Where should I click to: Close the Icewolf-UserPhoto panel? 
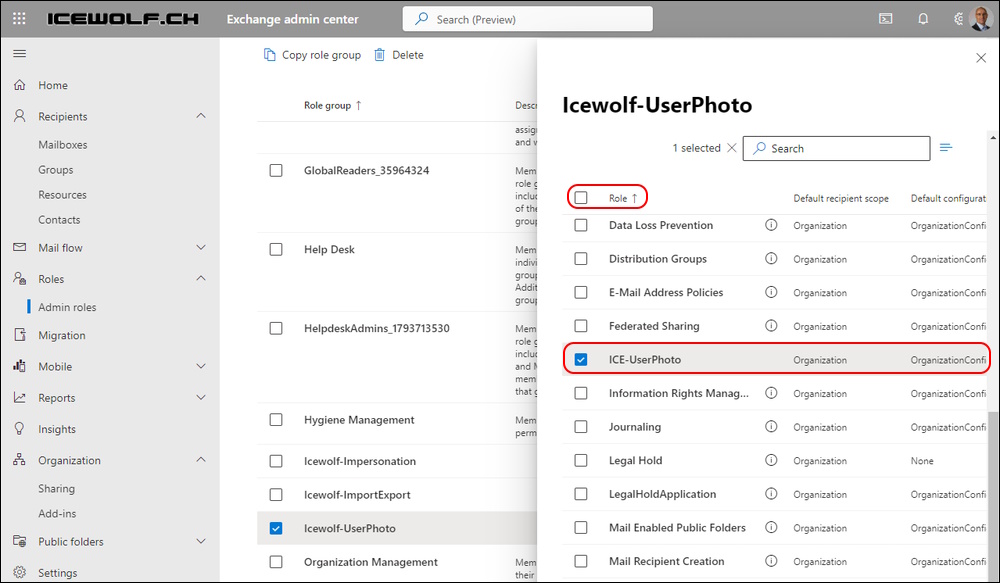pyautogui.click(x=981, y=58)
